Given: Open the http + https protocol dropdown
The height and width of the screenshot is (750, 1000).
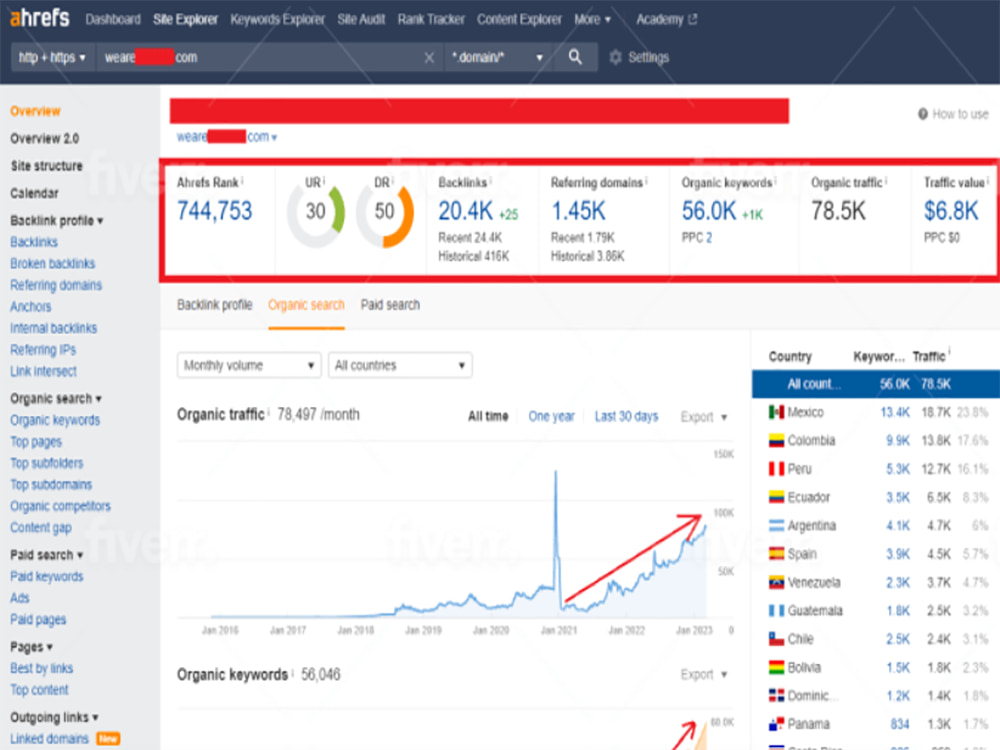Looking at the screenshot, I should [x=52, y=57].
